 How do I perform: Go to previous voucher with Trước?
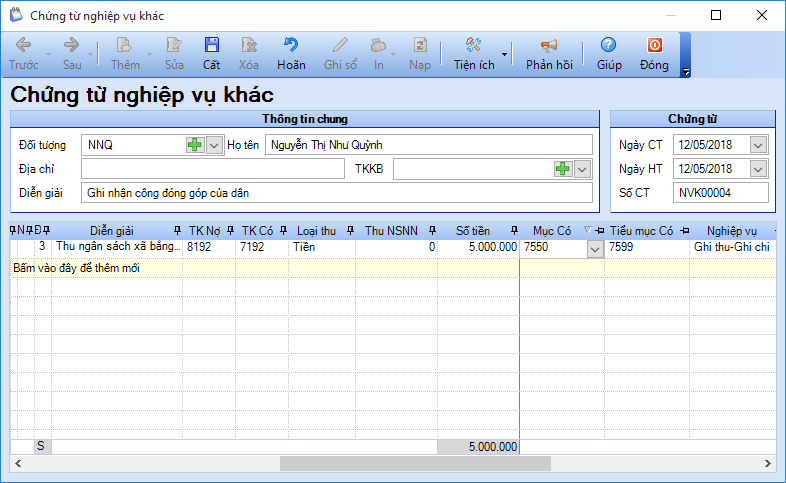tap(23, 54)
